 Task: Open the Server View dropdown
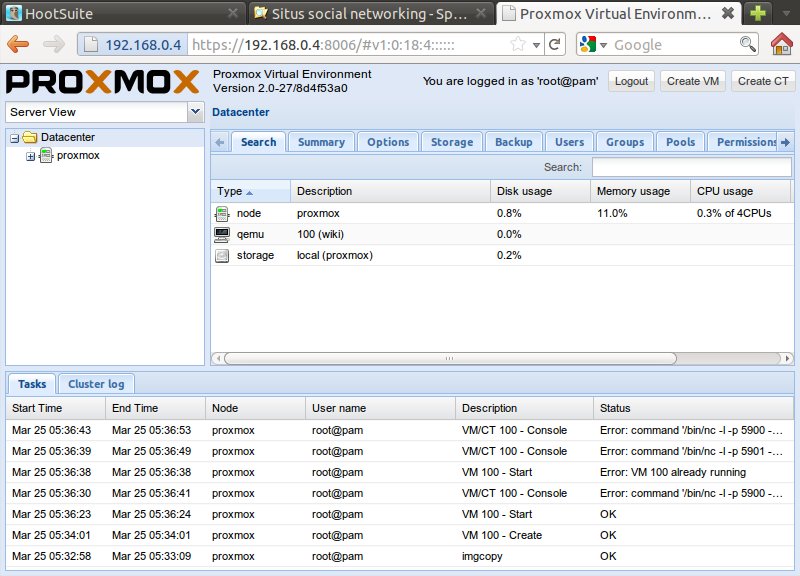pos(194,112)
